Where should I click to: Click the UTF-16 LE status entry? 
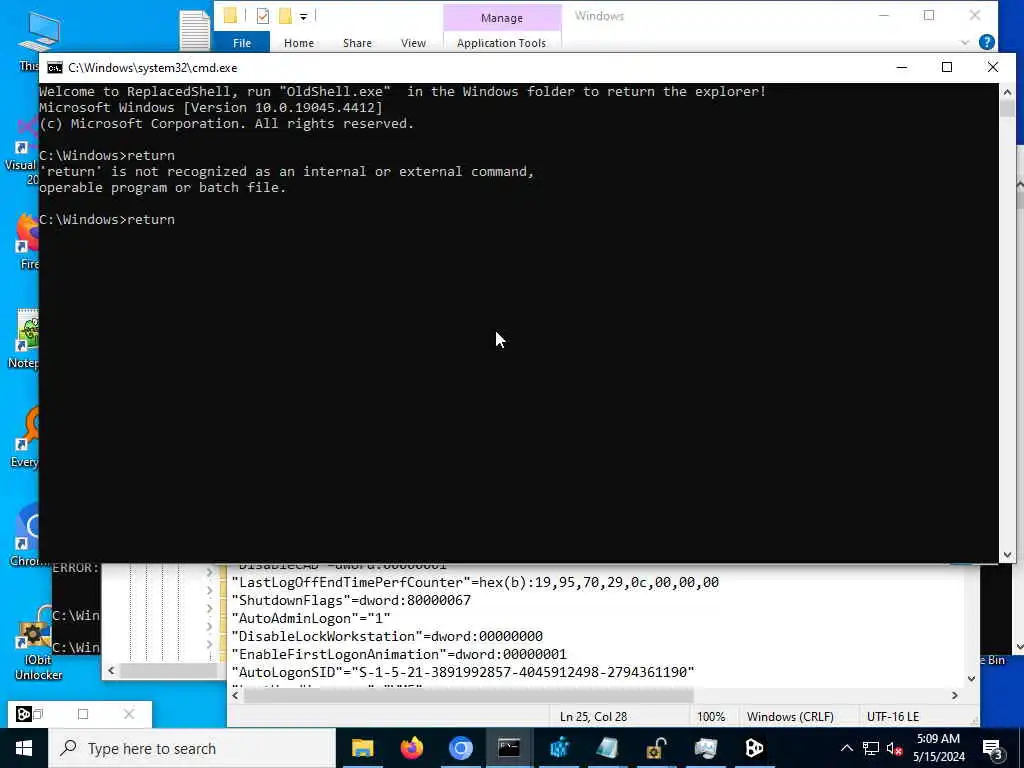(x=893, y=716)
